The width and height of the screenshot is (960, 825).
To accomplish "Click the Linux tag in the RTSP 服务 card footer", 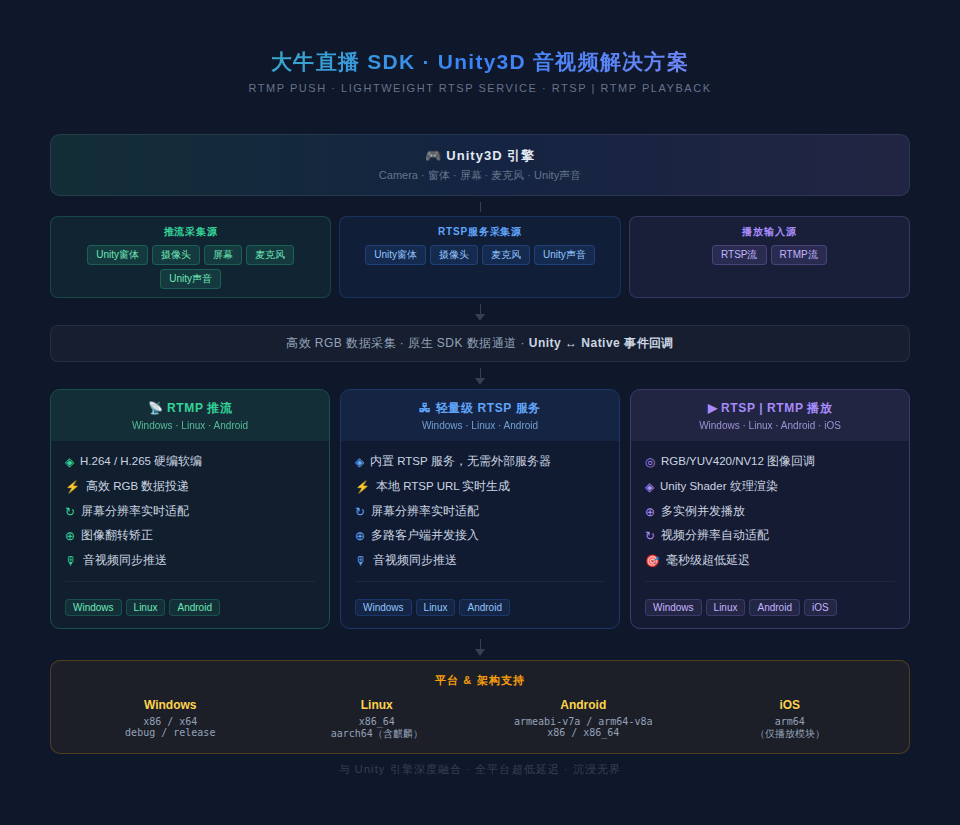I will (x=435, y=607).
